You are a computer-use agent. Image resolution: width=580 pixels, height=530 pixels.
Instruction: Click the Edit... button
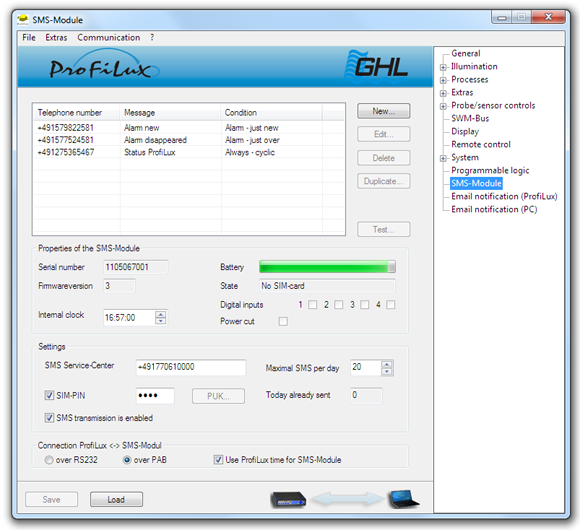click(x=384, y=134)
